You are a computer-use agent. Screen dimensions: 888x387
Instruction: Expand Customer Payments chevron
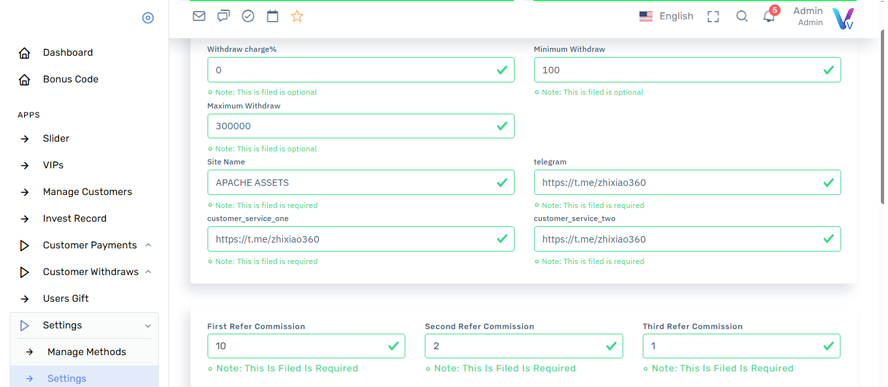(148, 245)
